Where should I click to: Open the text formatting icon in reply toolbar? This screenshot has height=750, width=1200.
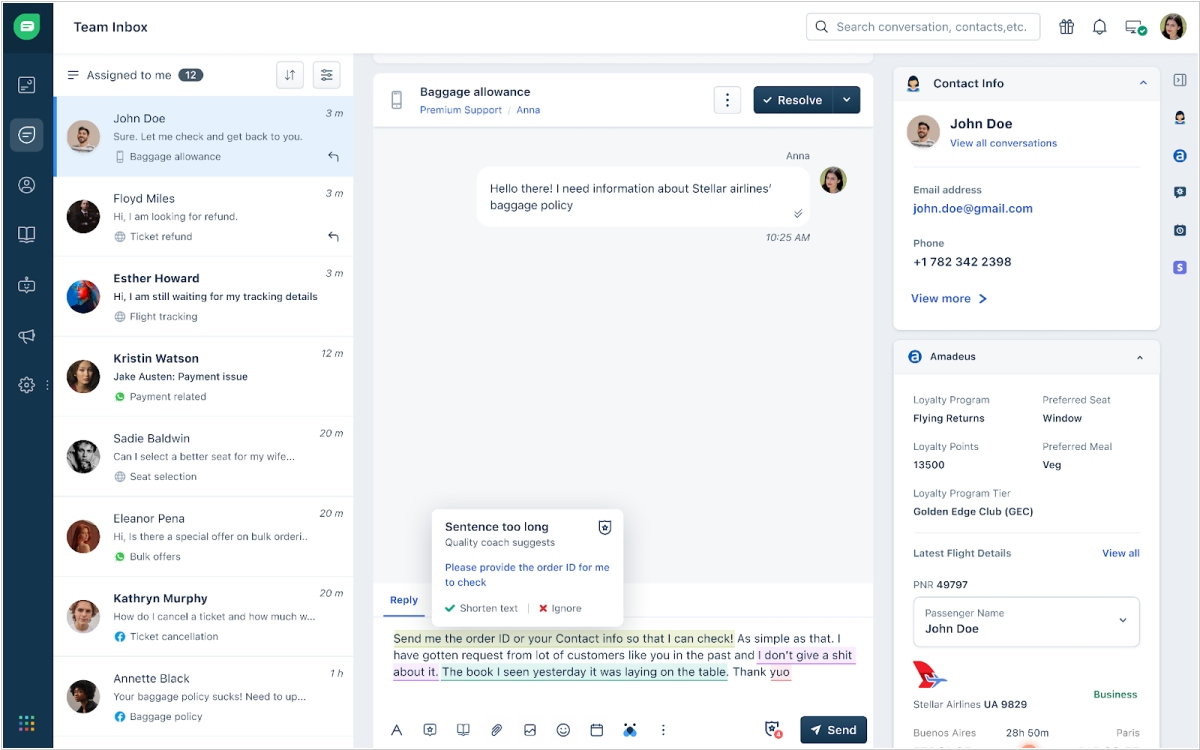[x=396, y=730]
